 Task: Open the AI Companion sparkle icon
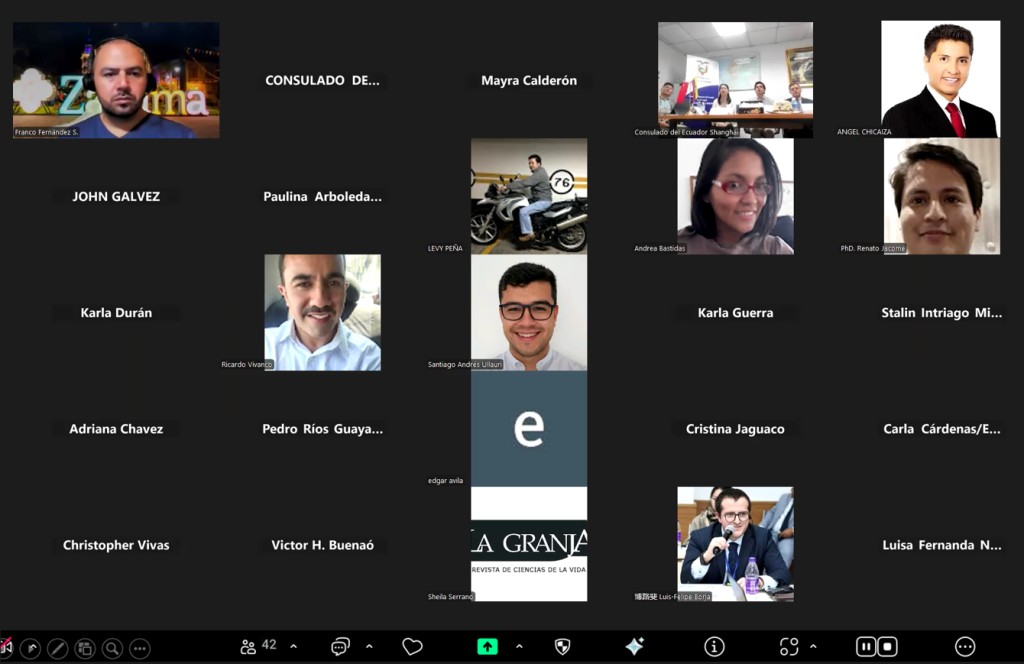pyautogui.click(x=634, y=647)
